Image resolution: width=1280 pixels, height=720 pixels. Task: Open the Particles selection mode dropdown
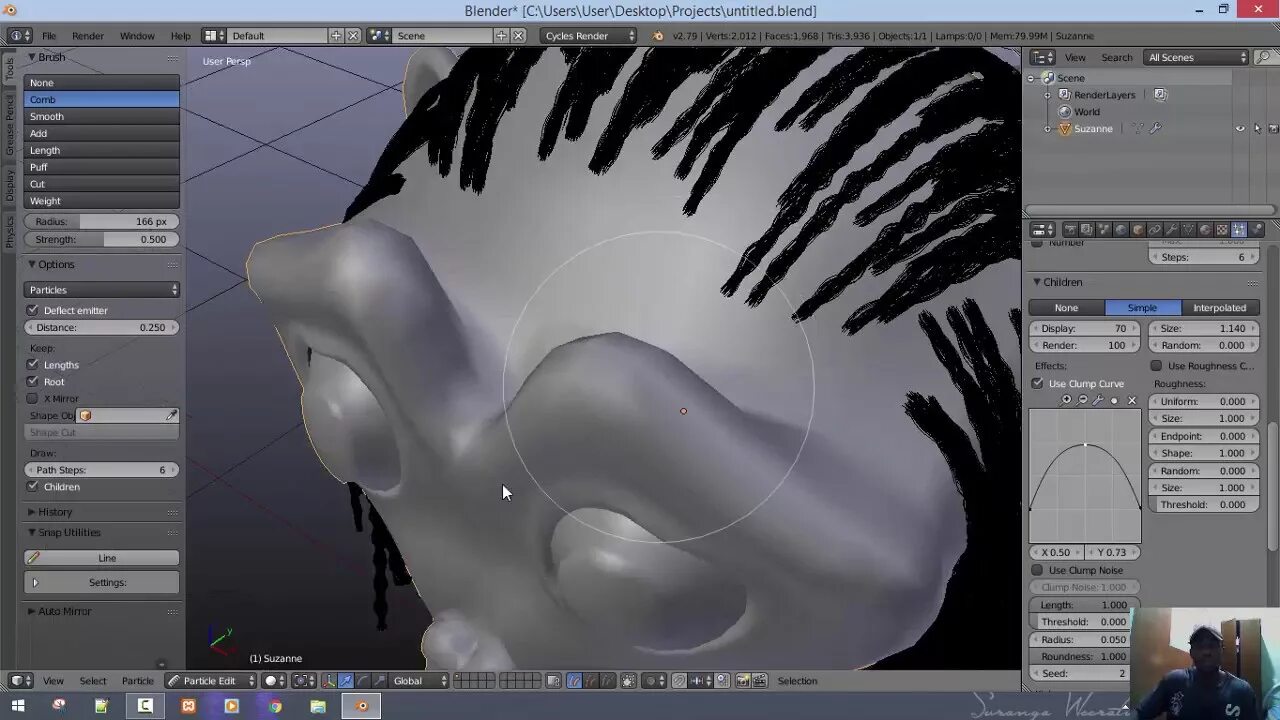tap(102, 290)
